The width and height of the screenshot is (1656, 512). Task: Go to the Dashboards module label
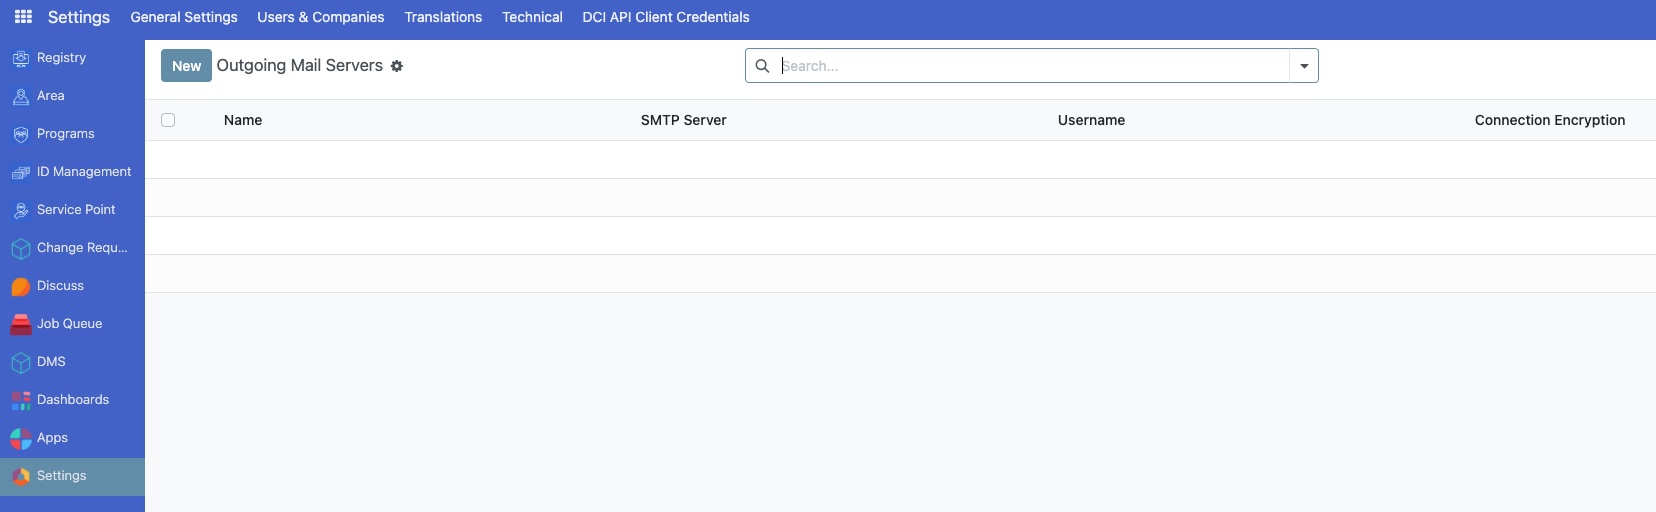point(73,400)
